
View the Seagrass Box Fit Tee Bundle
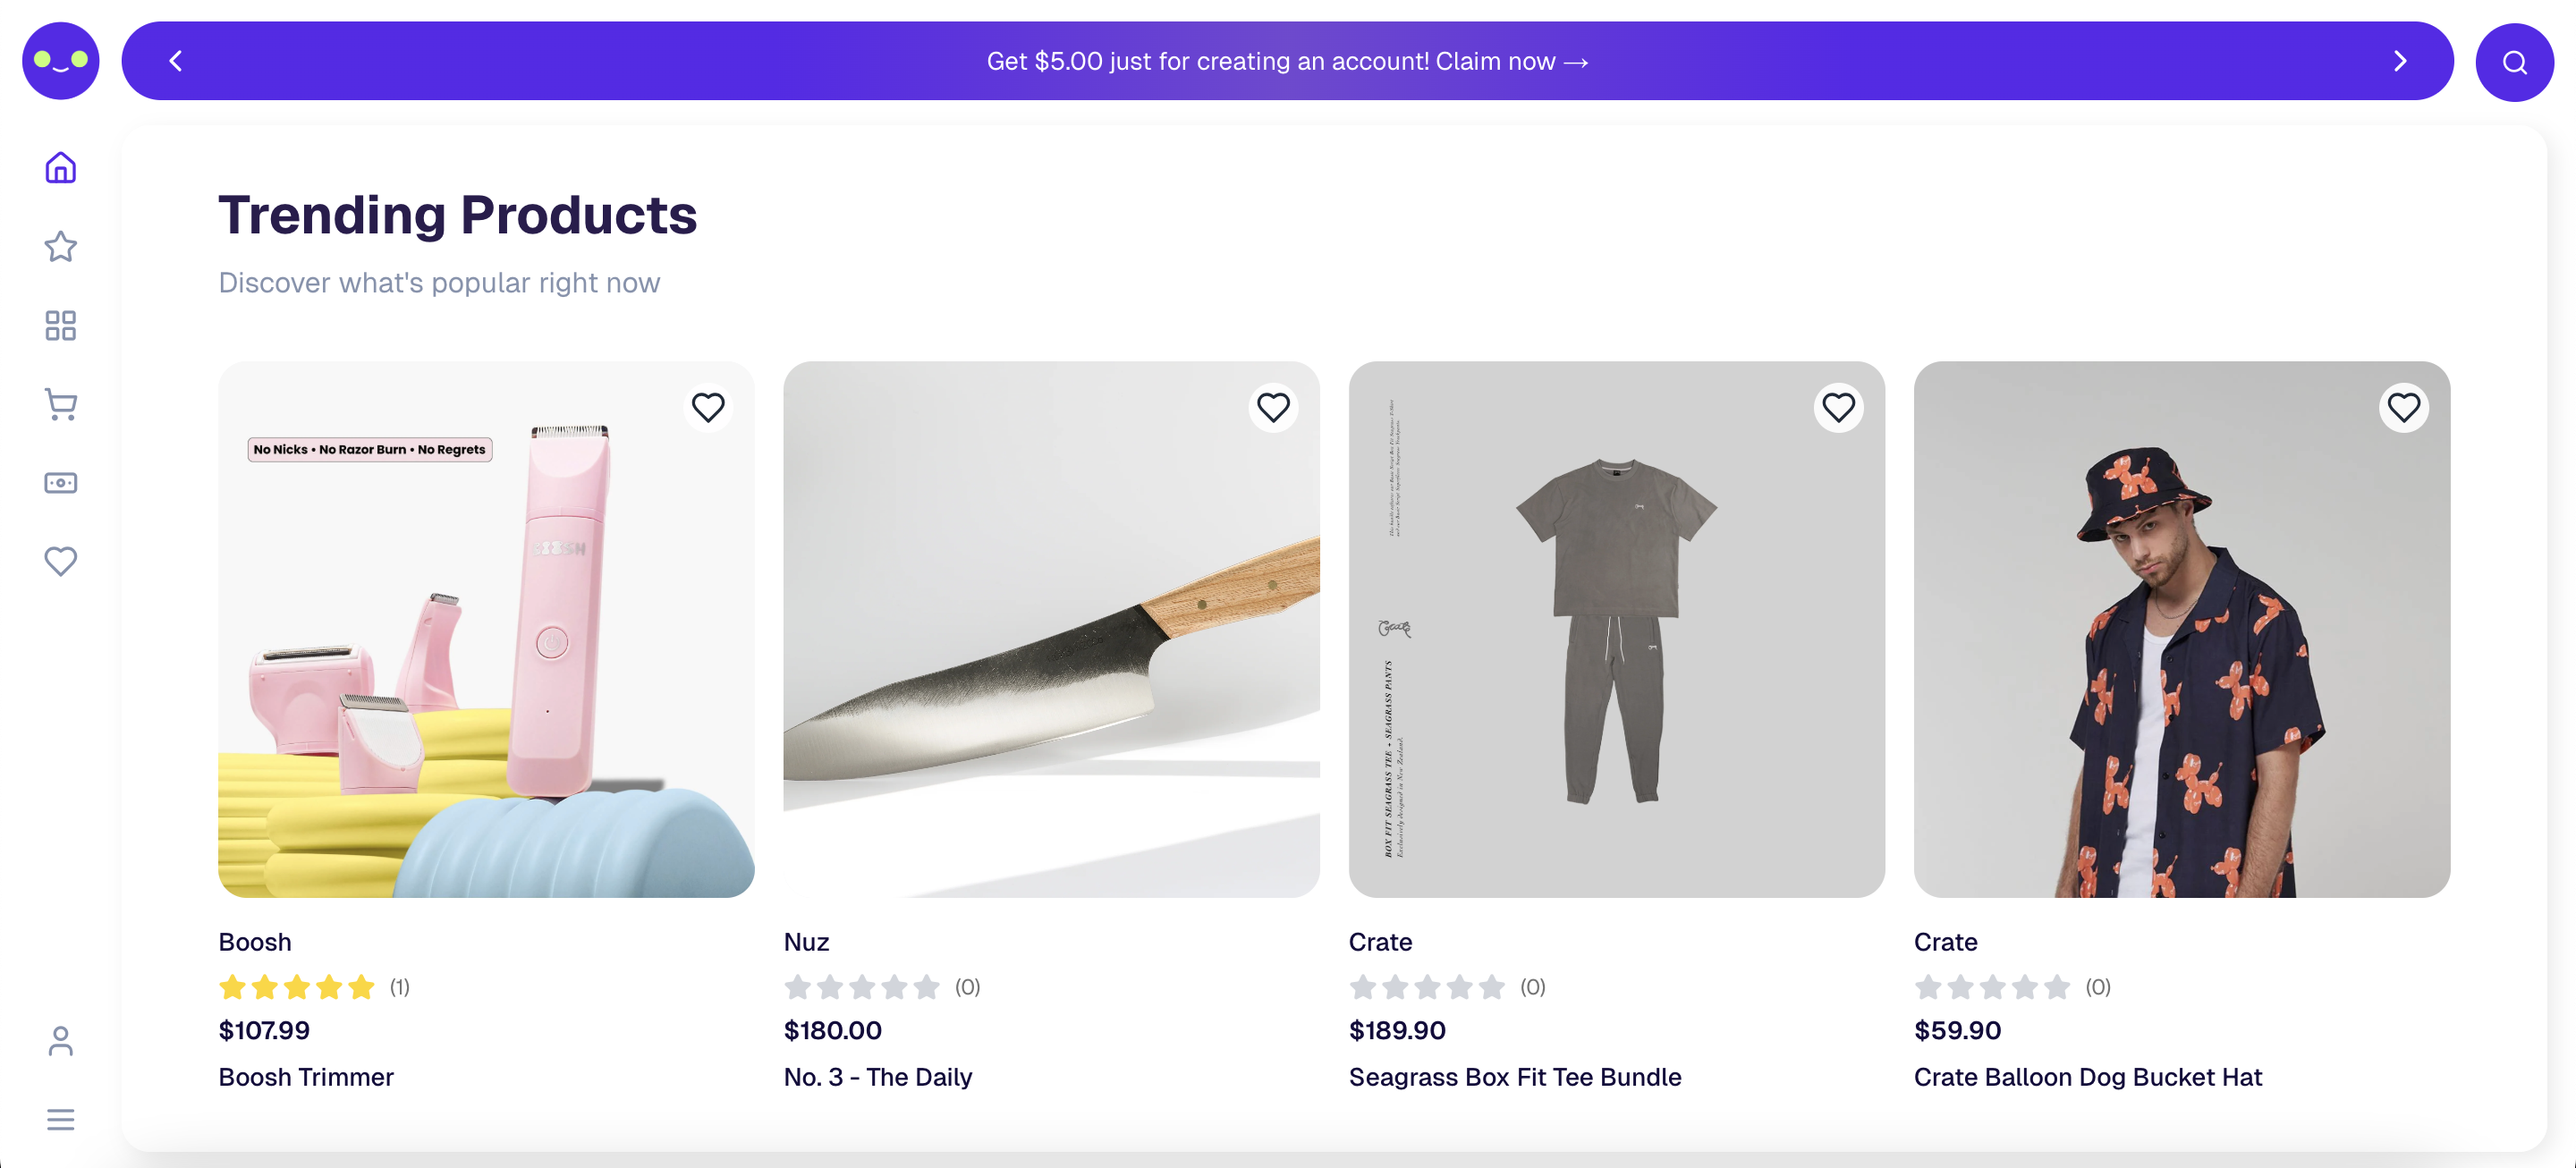click(1617, 630)
